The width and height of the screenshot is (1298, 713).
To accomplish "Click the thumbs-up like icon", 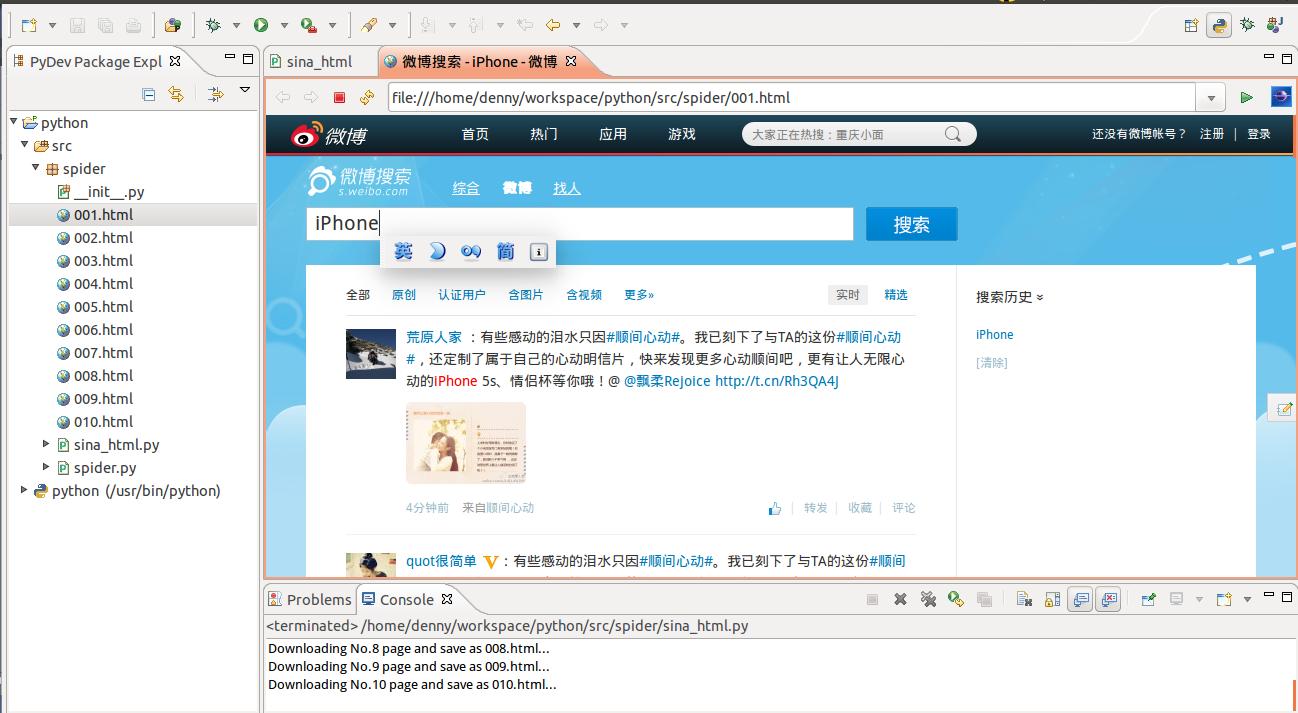I will point(775,508).
